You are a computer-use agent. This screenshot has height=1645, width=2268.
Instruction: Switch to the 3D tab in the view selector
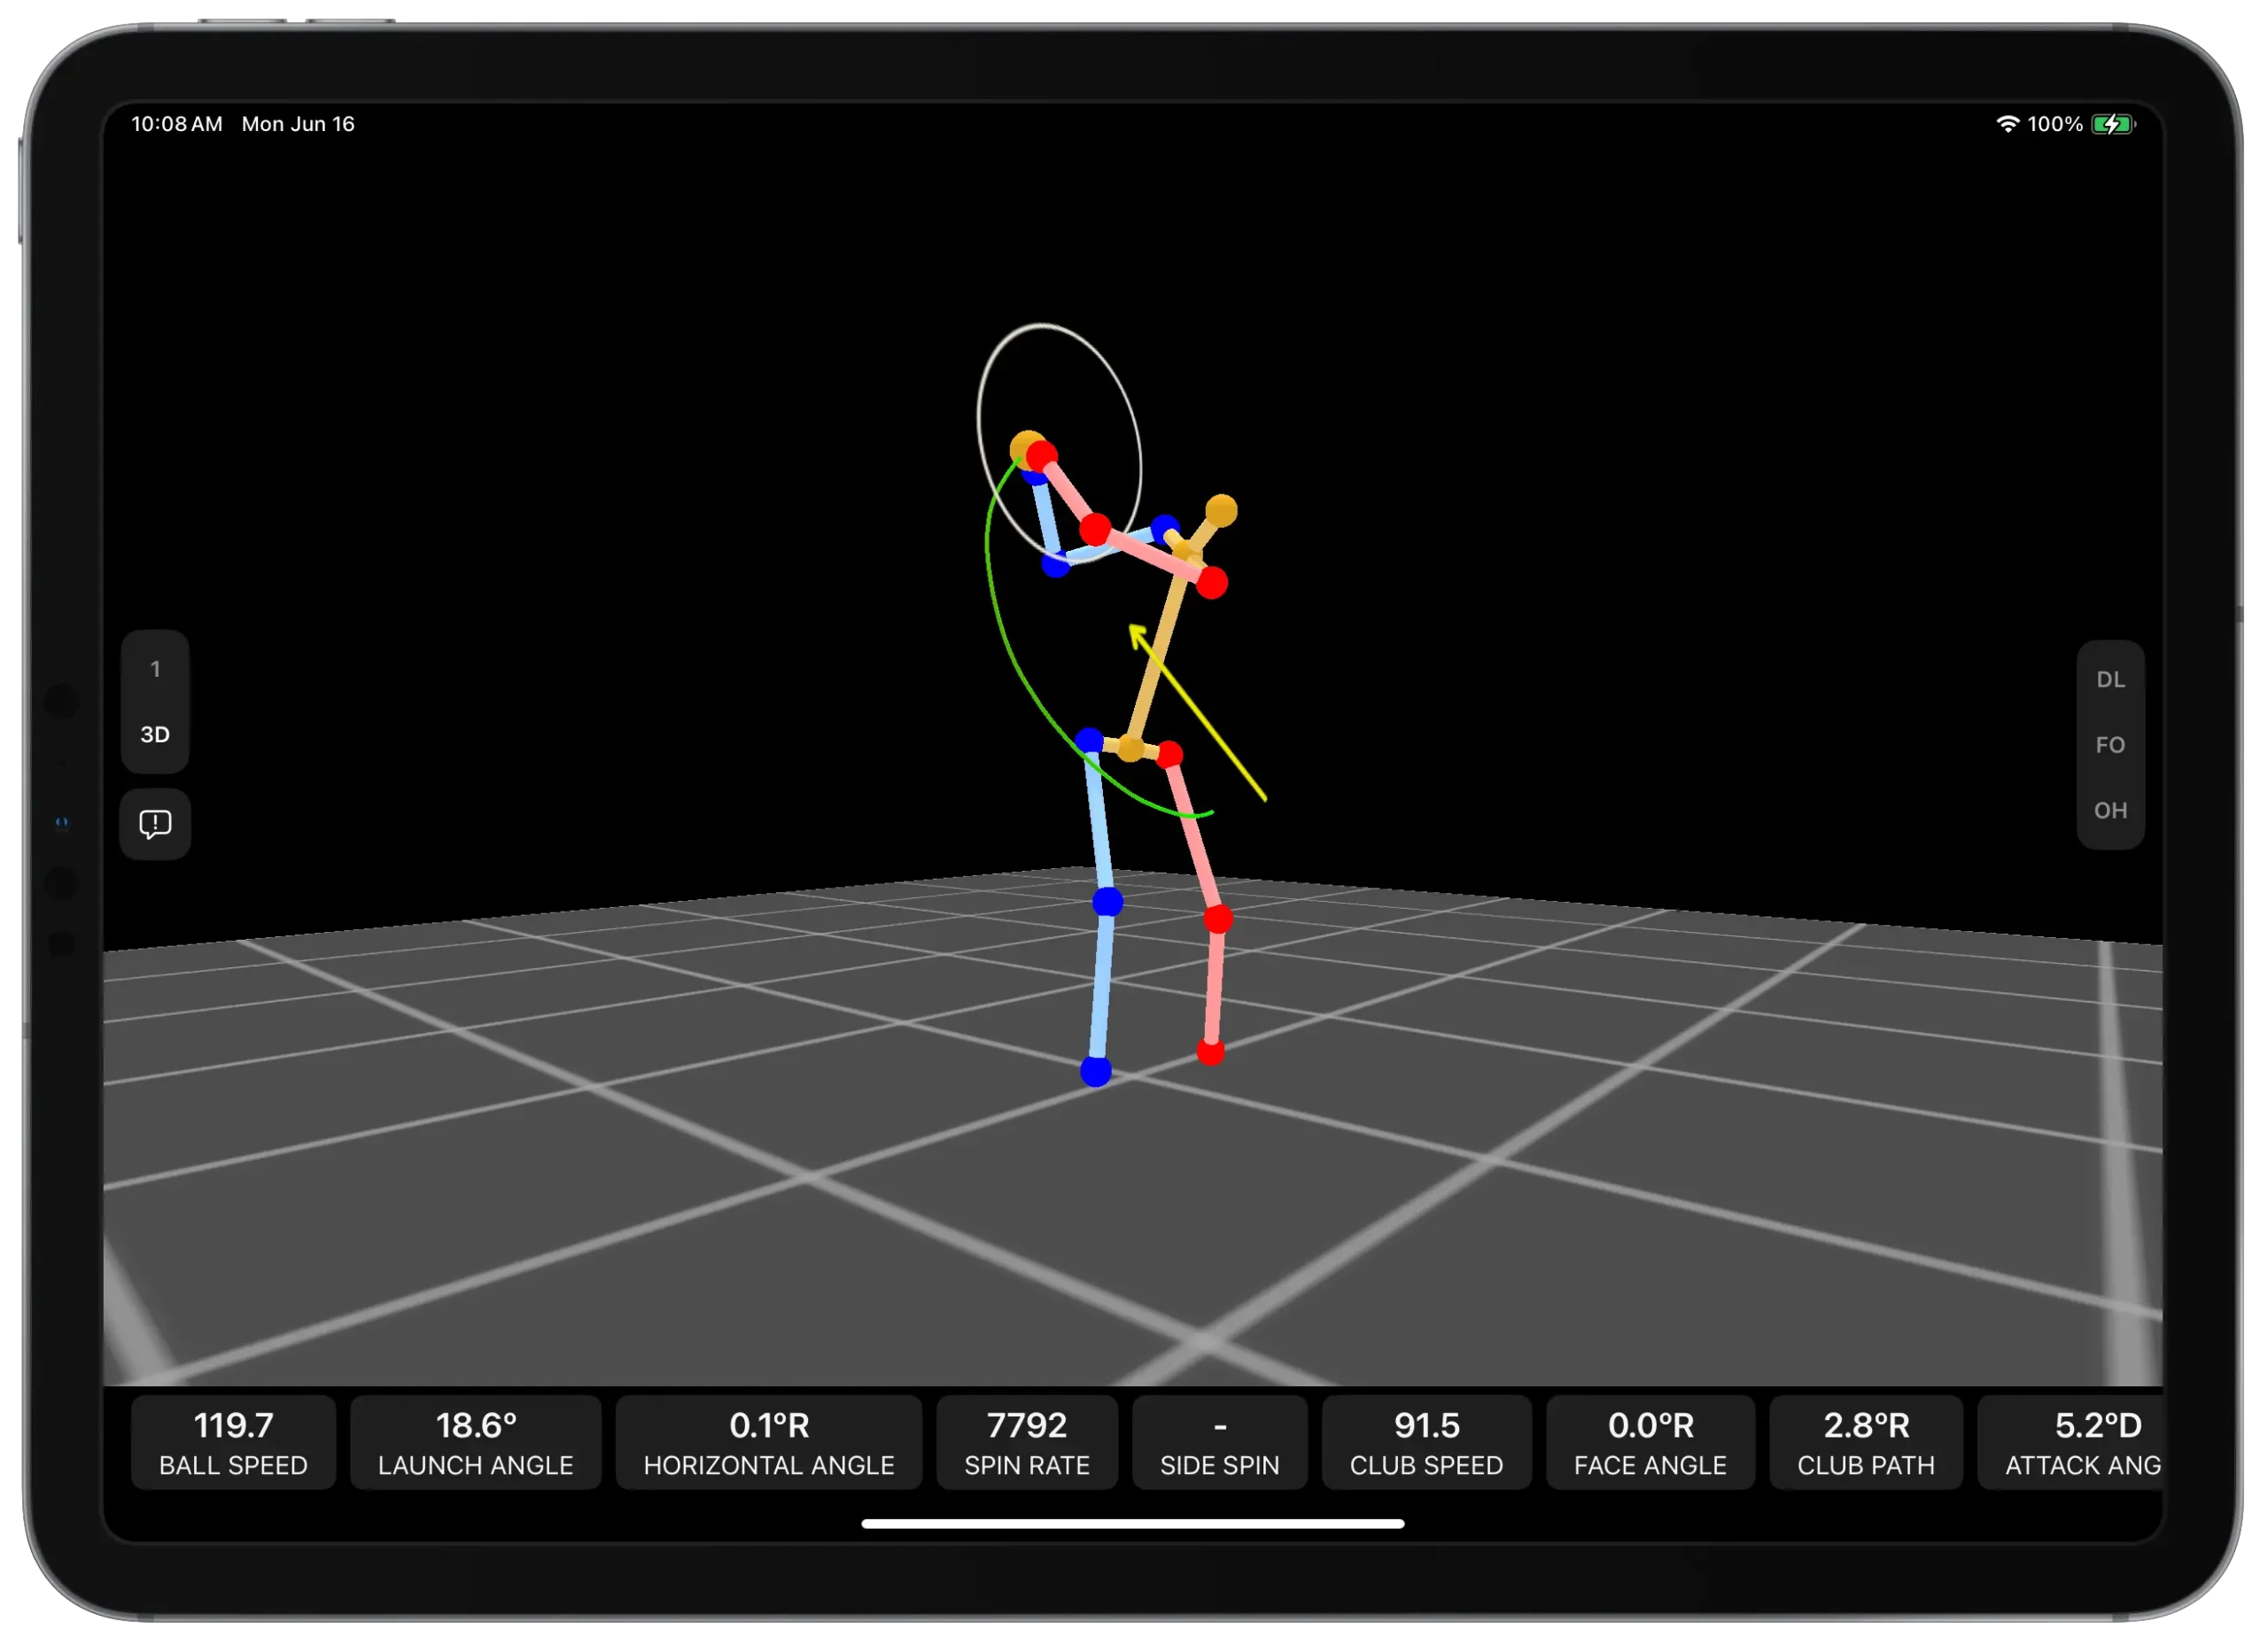tap(155, 733)
